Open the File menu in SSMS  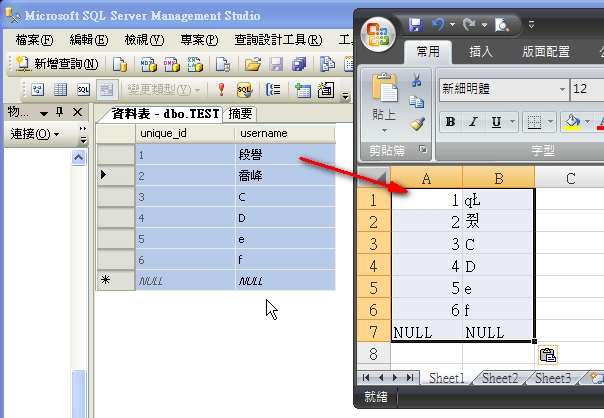34,40
